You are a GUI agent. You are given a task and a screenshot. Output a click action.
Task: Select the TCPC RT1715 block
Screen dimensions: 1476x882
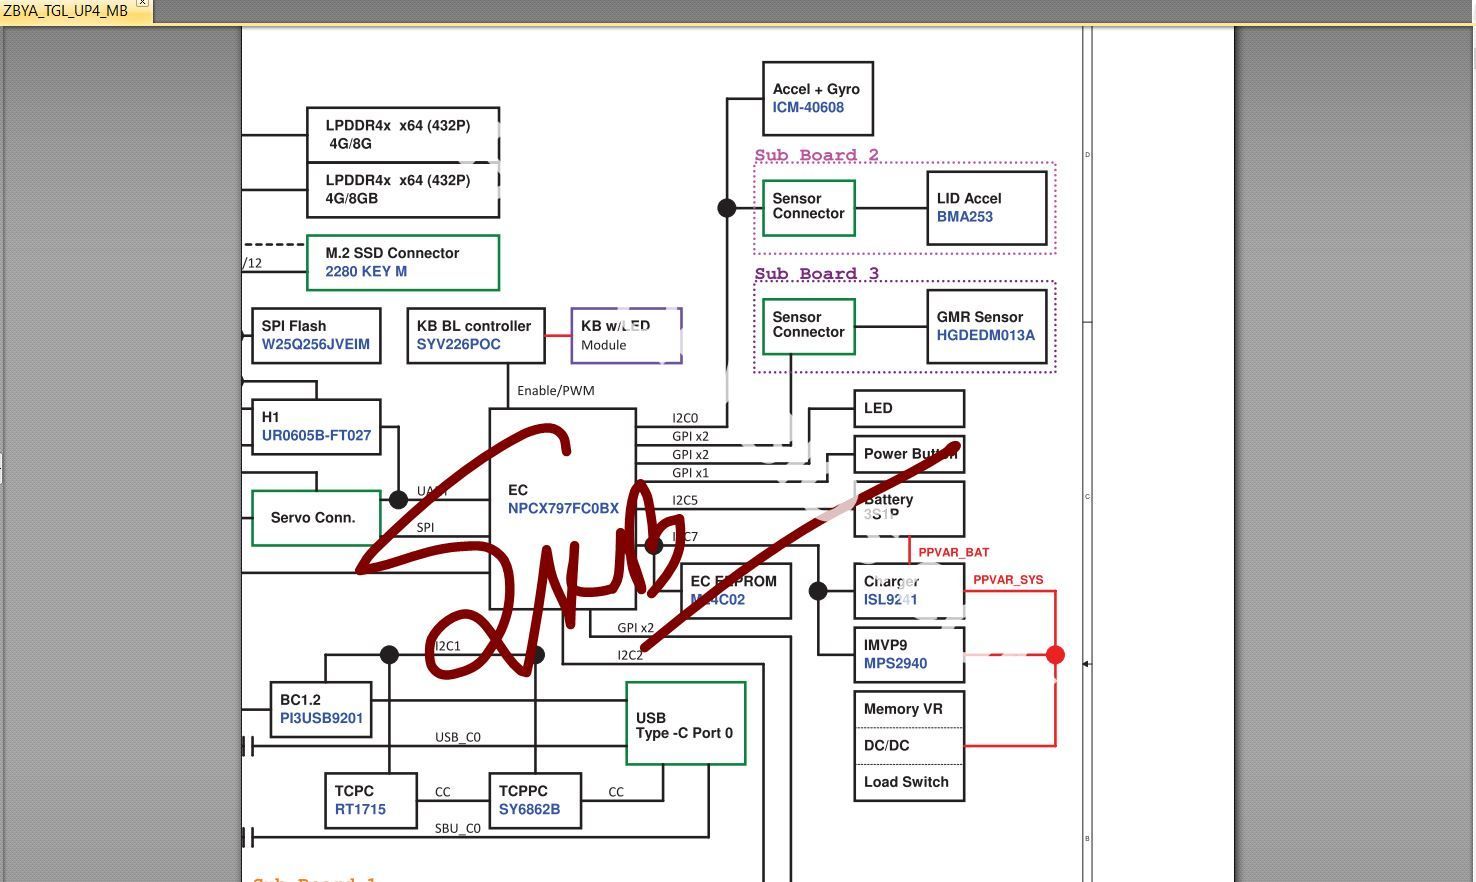[370, 800]
